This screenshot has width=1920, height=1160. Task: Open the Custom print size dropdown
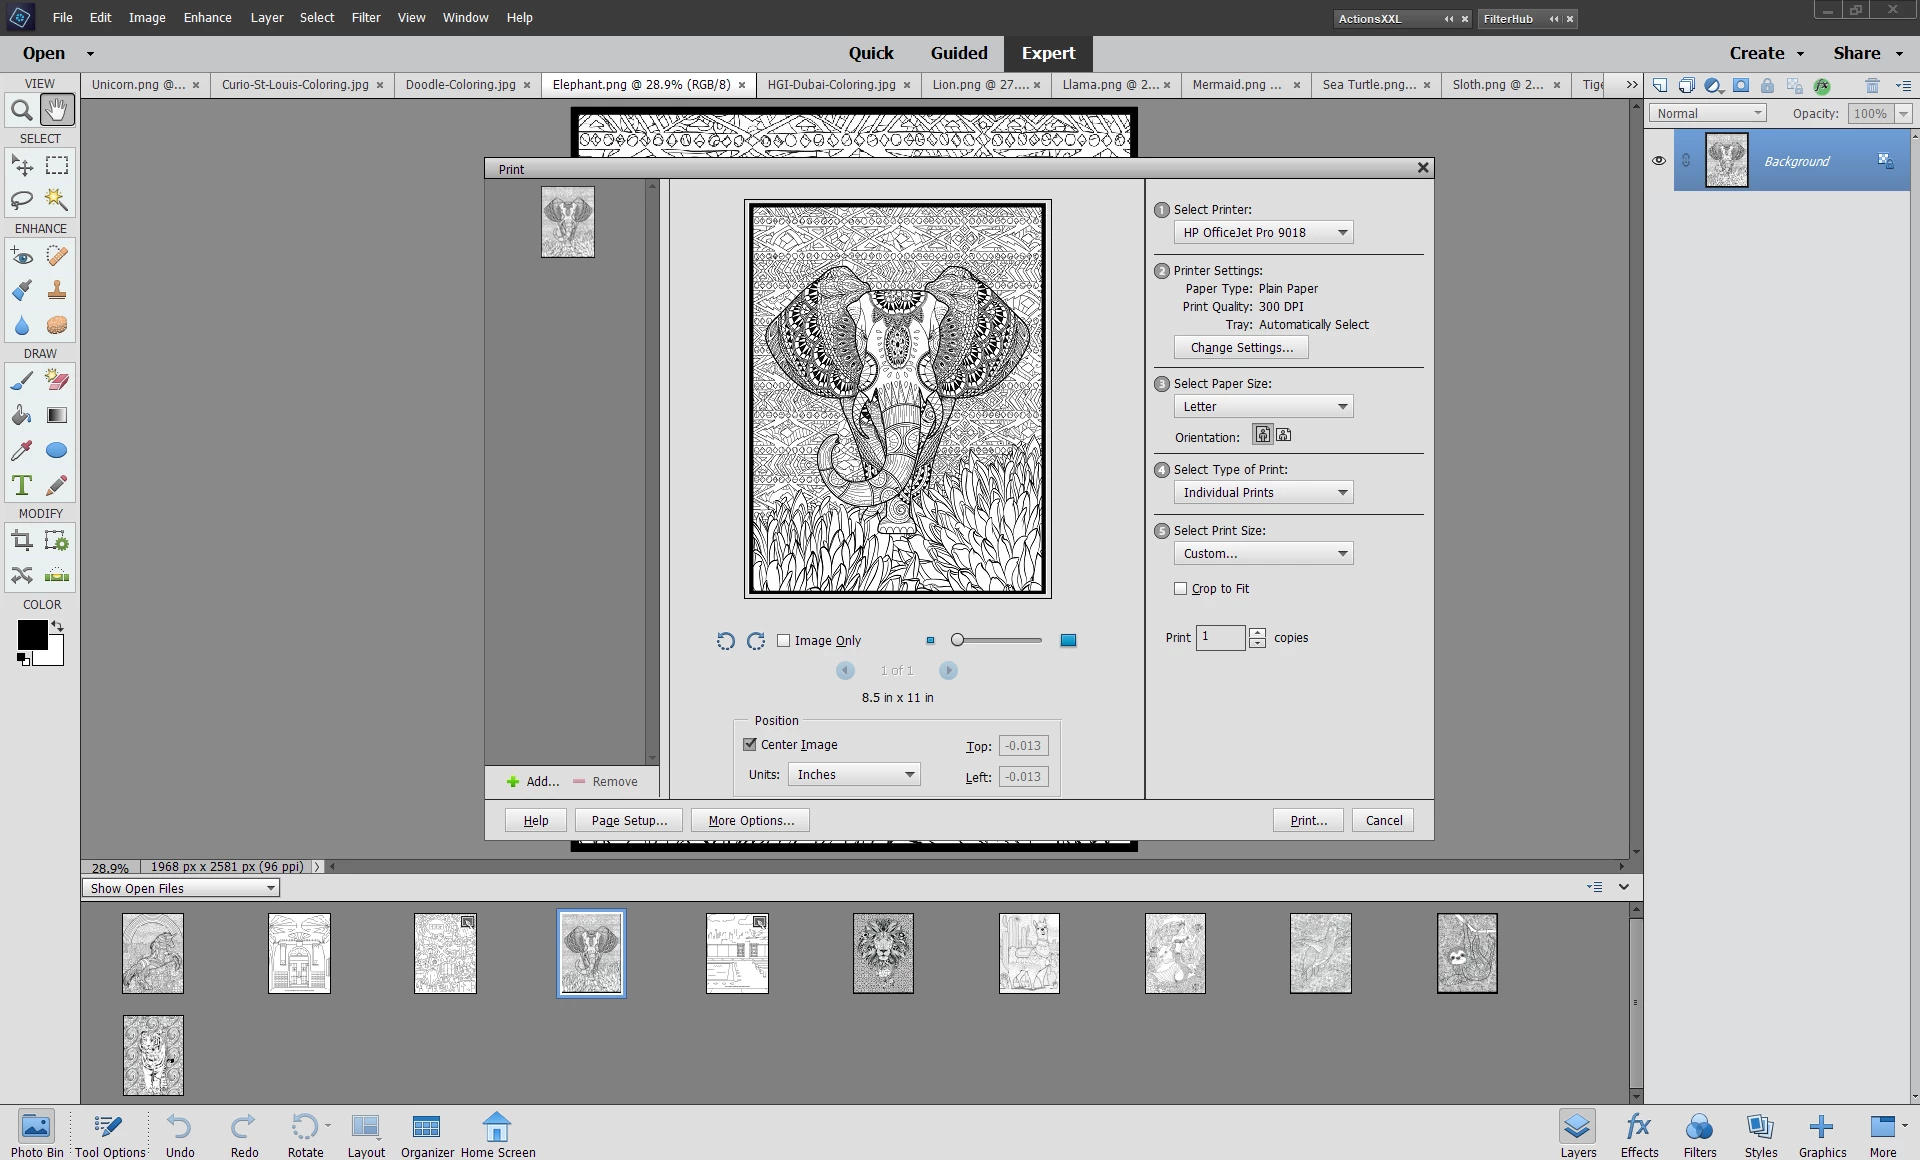pos(1263,554)
